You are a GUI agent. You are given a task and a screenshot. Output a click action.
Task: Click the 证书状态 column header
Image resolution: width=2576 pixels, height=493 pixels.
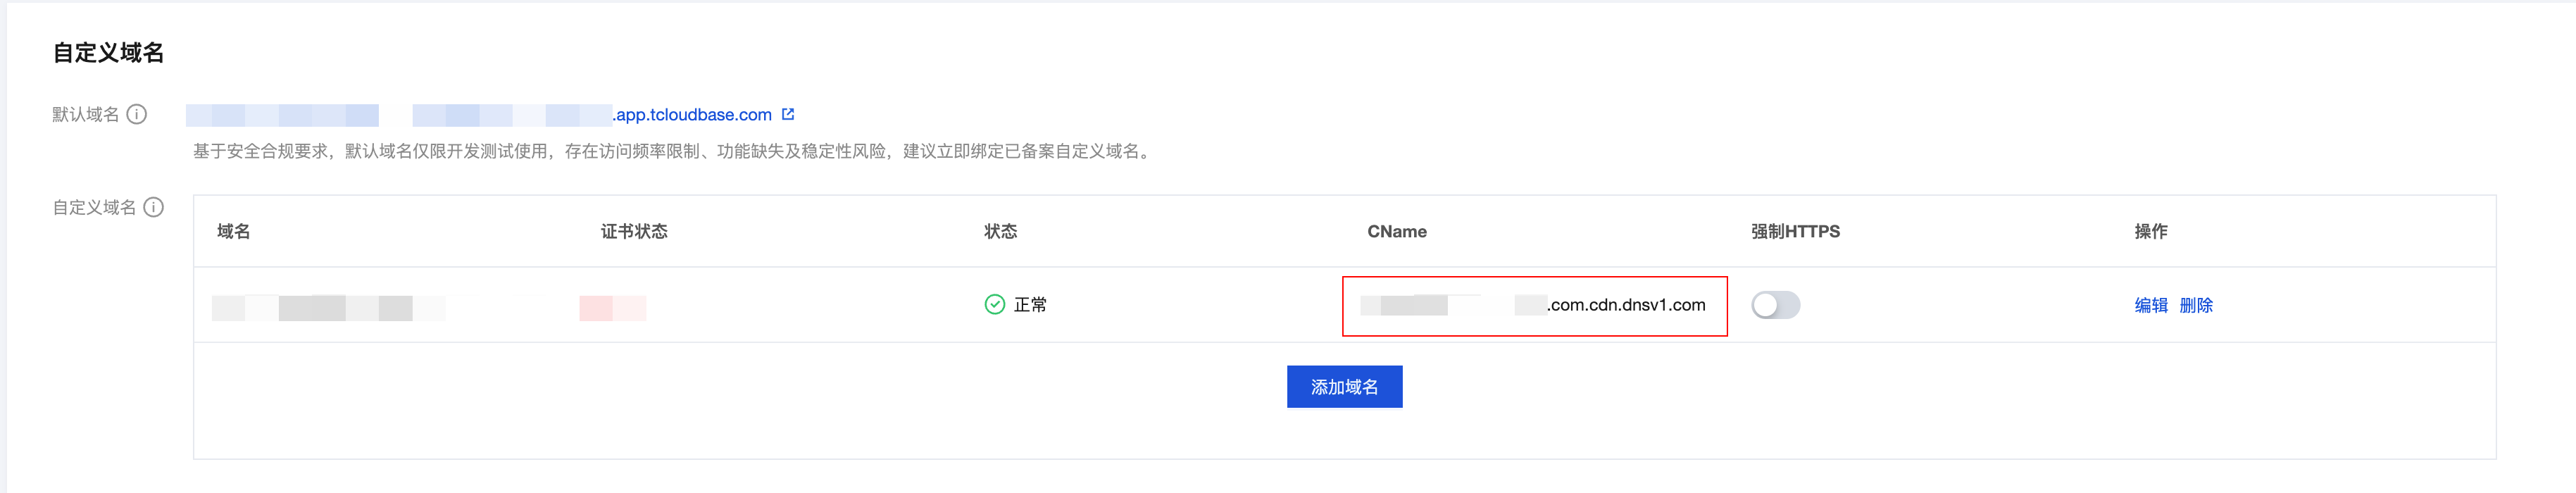click(x=634, y=232)
